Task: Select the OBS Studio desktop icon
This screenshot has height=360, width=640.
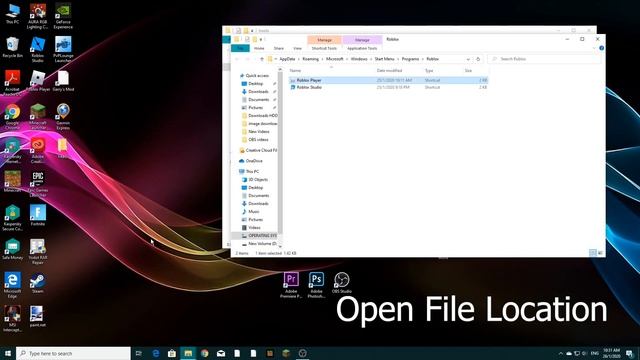Action: tap(342, 283)
